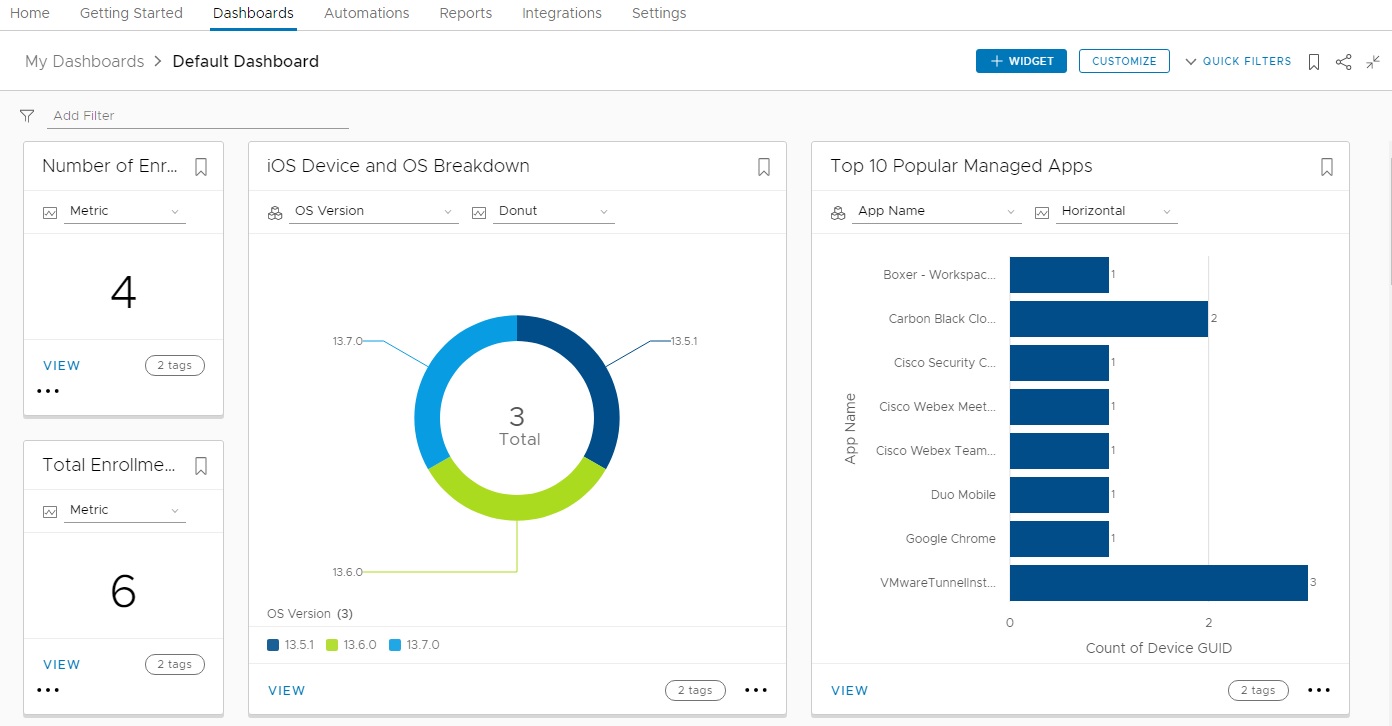Bookmark the Top 10 Popular Managed Apps widget
Image resolution: width=1392 pixels, height=726 pixels.
point(1327,167)
